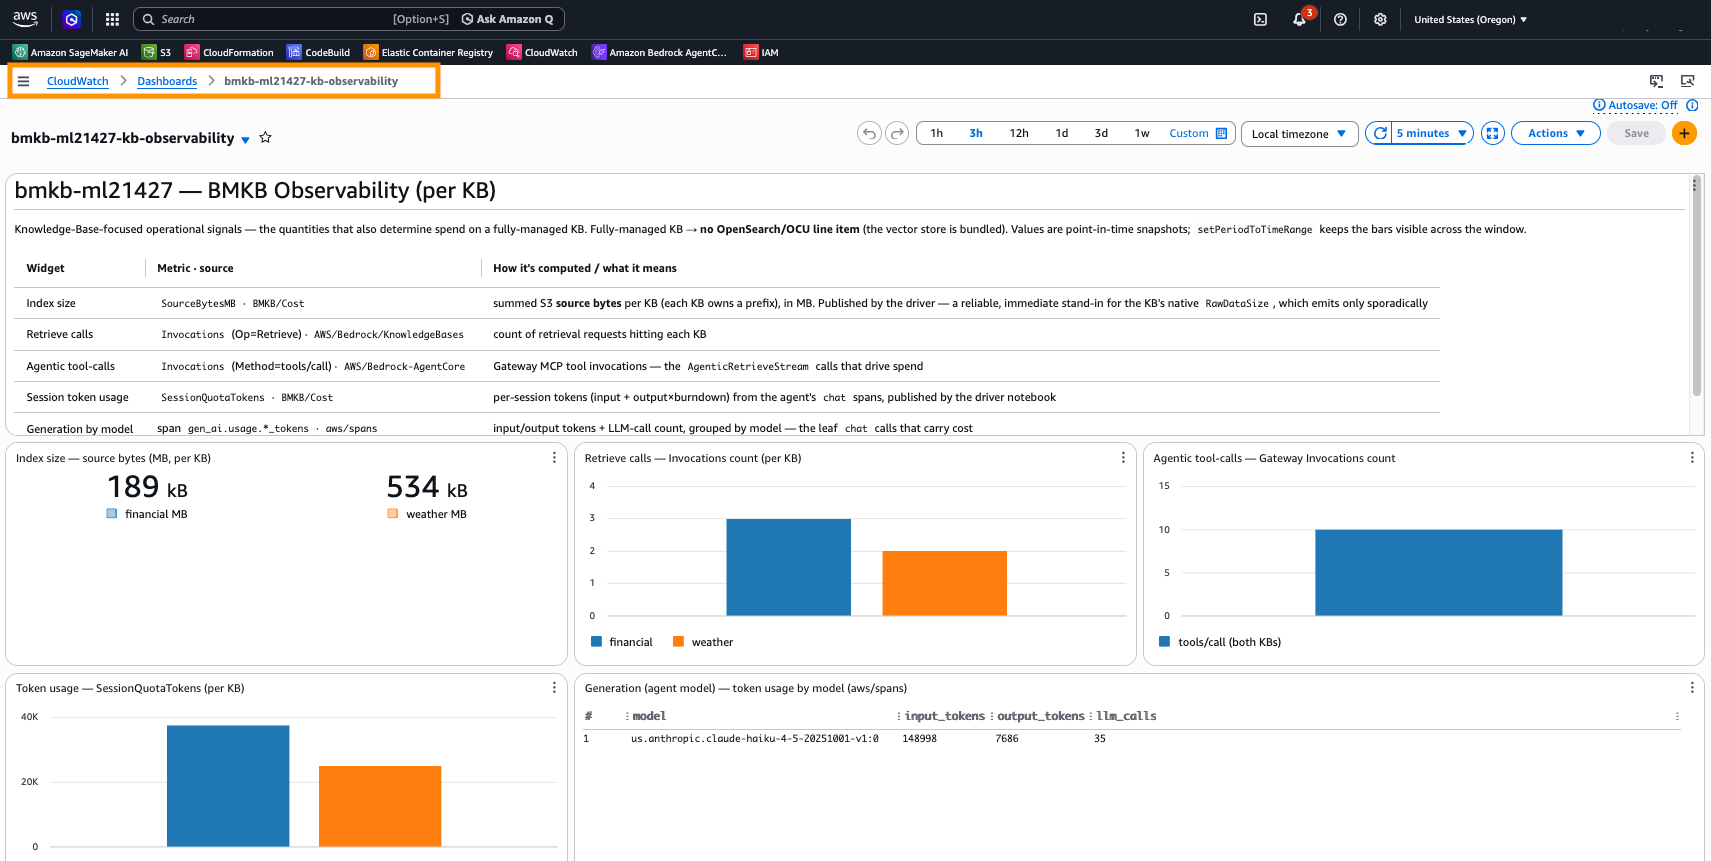This screenshot has width=1711, height=861.
Task: Toggle the CloudWatch side navigation hamburger
Action: pyautogui.click(x=23, y=81)
